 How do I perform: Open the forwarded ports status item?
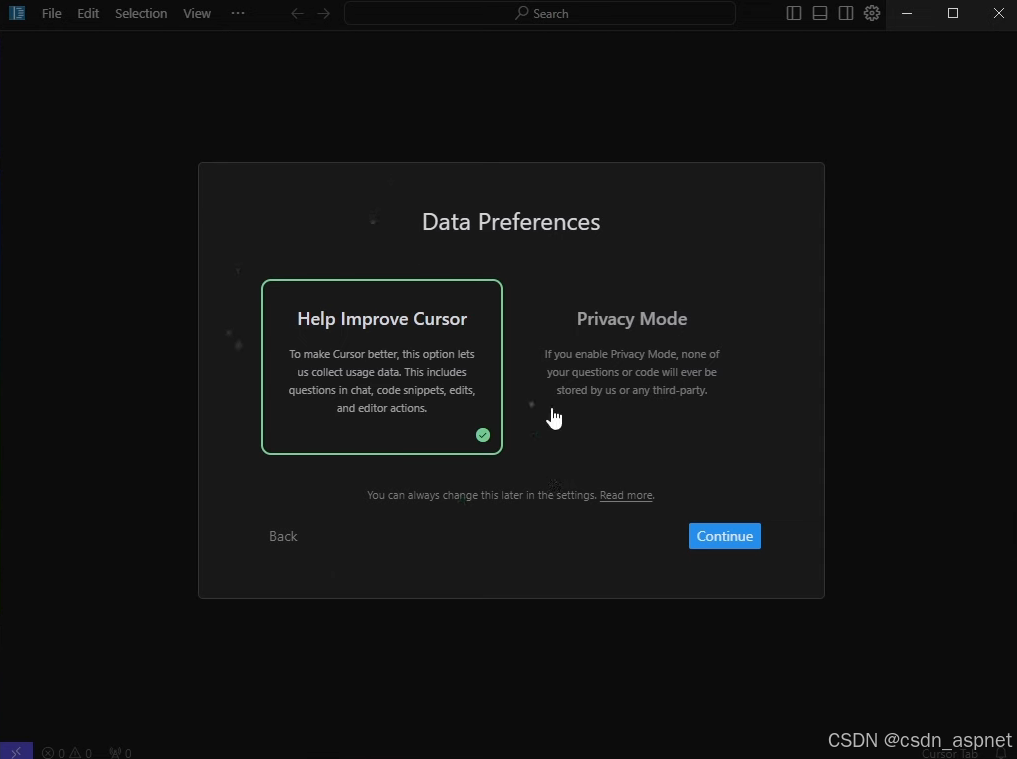(x=121, y=753)
